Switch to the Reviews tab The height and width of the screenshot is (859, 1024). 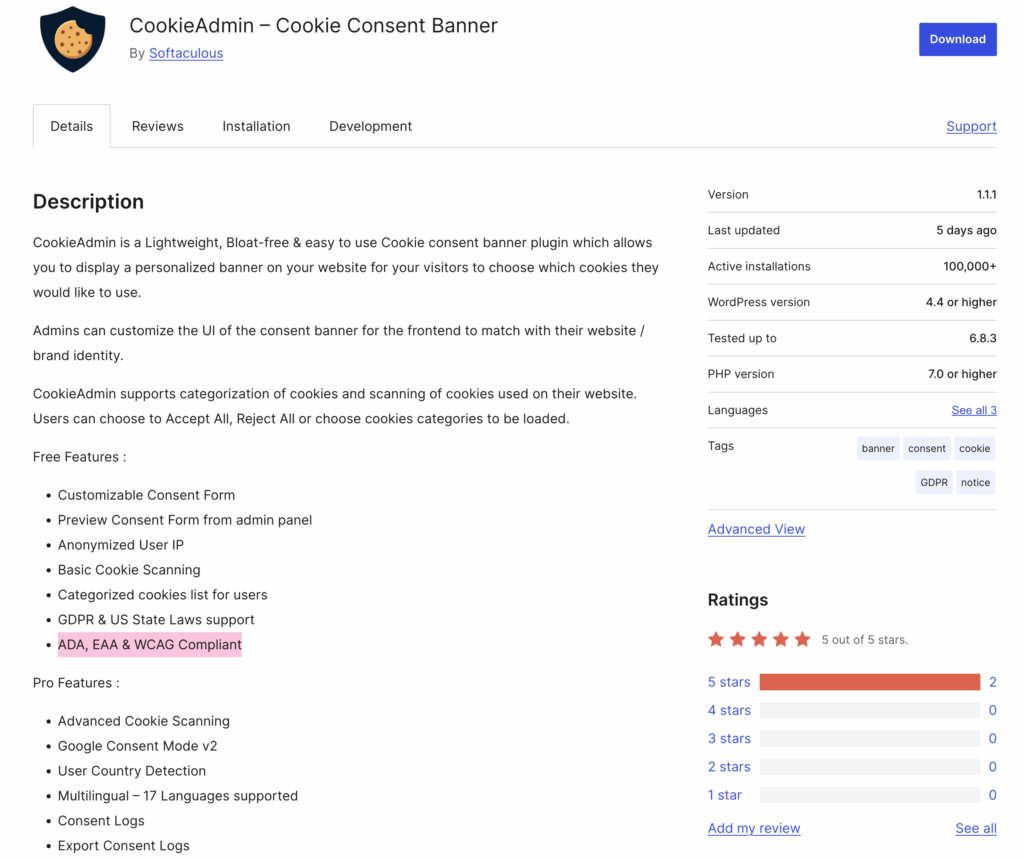click(x=158, y=126)
